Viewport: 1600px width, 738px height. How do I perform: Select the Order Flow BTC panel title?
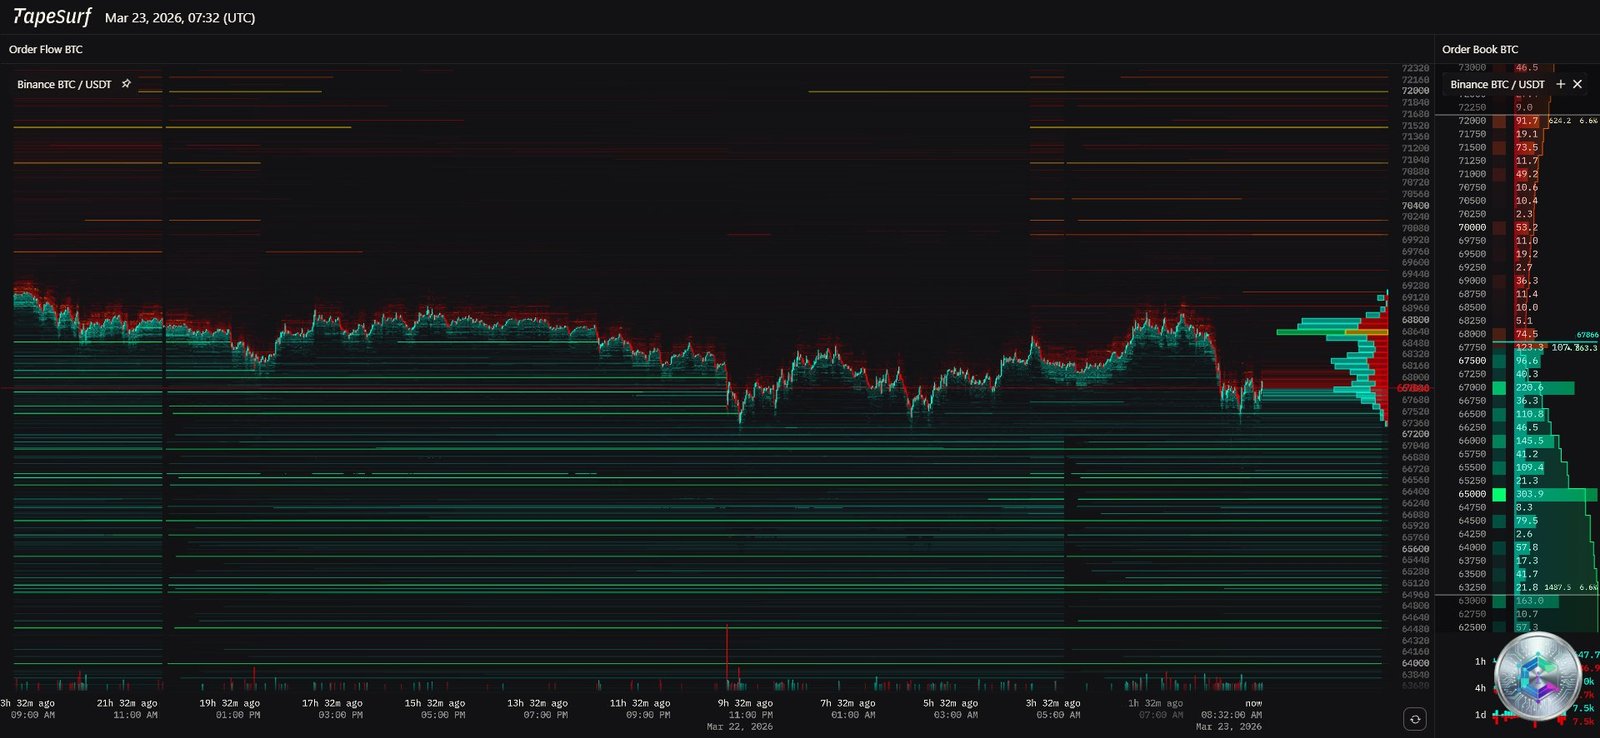46,49
